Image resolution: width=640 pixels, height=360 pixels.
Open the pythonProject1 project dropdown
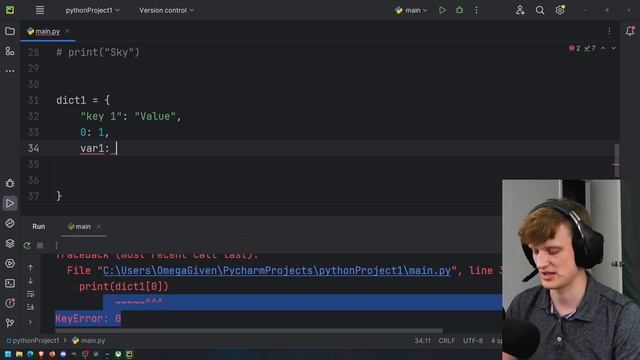[93, 10]
